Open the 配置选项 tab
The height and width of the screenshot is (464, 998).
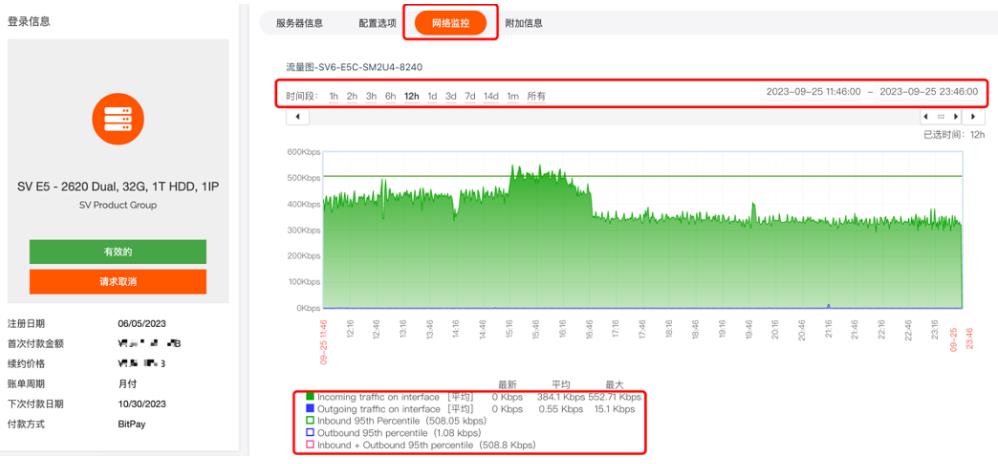click(378, 23)
